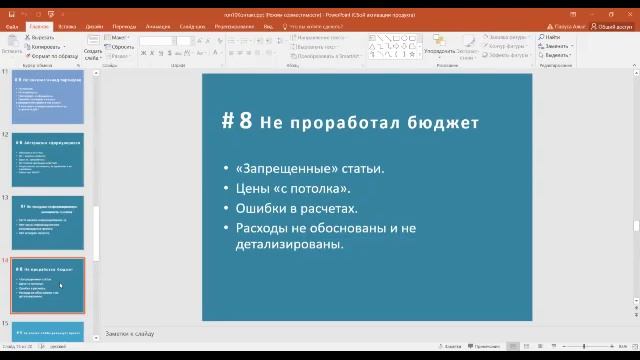Align text left in paragraph group
Viewport: 640px width, 360px height.
click(x=231, y=53)
